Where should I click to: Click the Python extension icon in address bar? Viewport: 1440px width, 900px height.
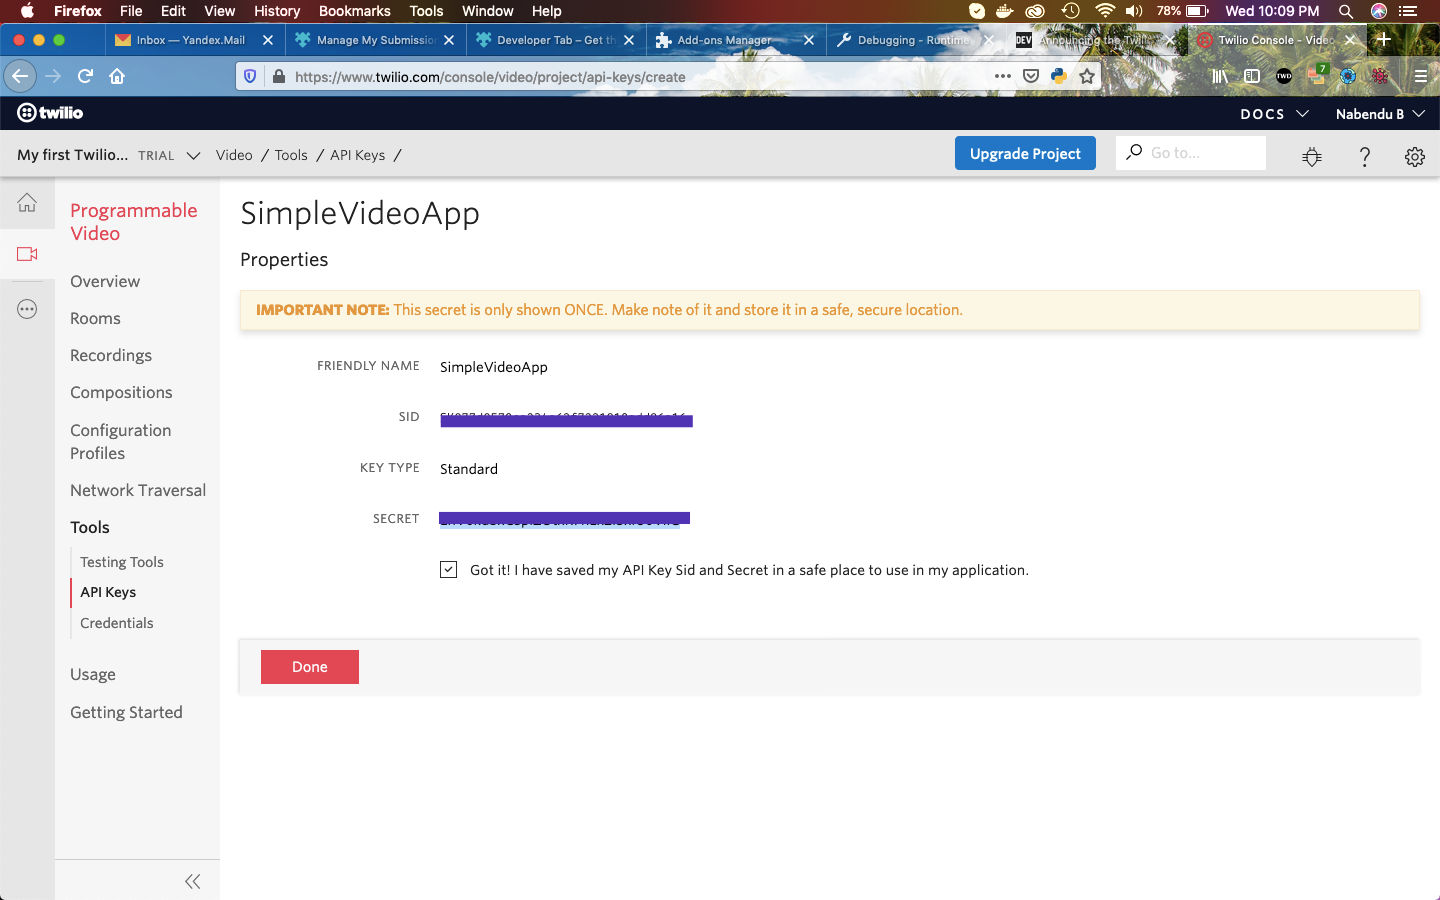click(1059, 76)
